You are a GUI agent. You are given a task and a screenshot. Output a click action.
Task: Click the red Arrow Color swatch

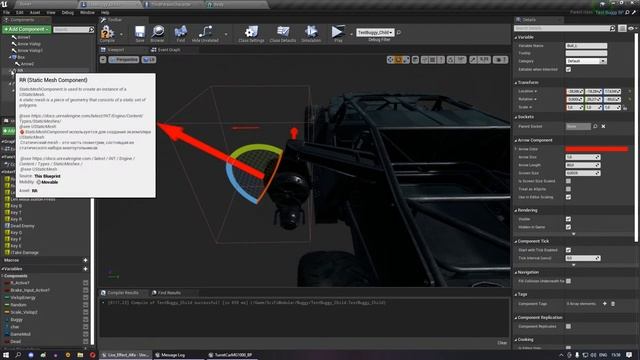(597, 149)
